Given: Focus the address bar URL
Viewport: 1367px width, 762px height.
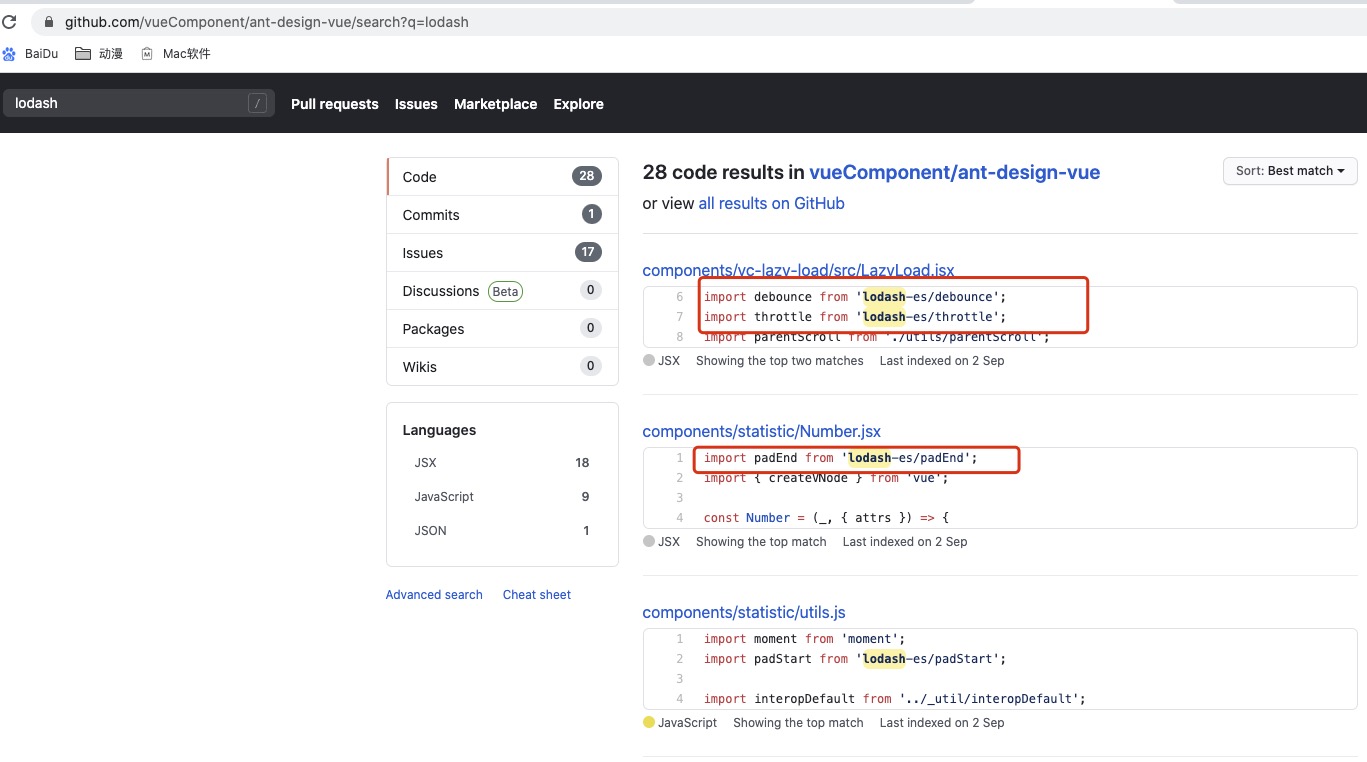Looking at the screenshot, I should 267,21.
